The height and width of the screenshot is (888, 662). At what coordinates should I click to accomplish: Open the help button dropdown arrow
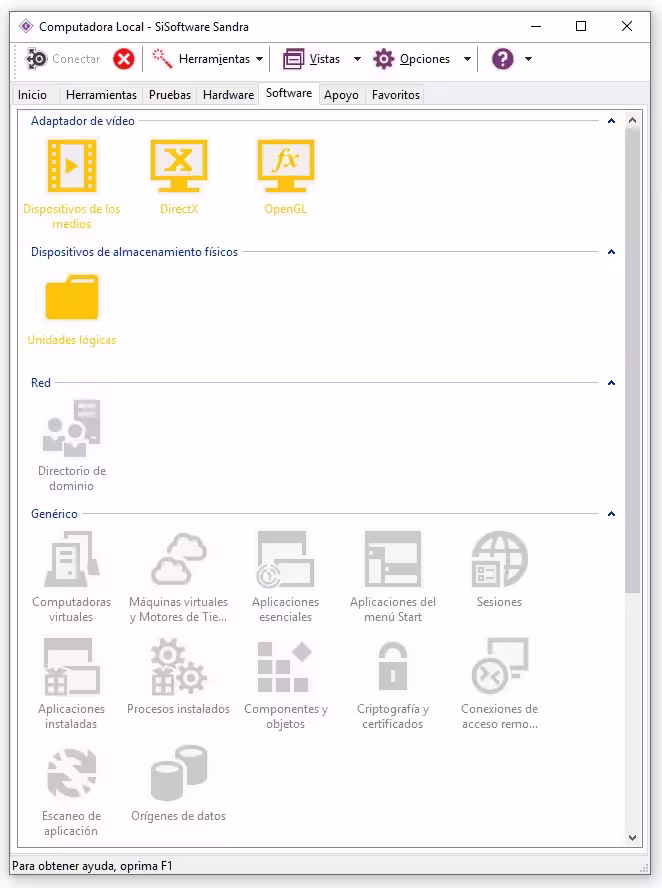[528, 59]
